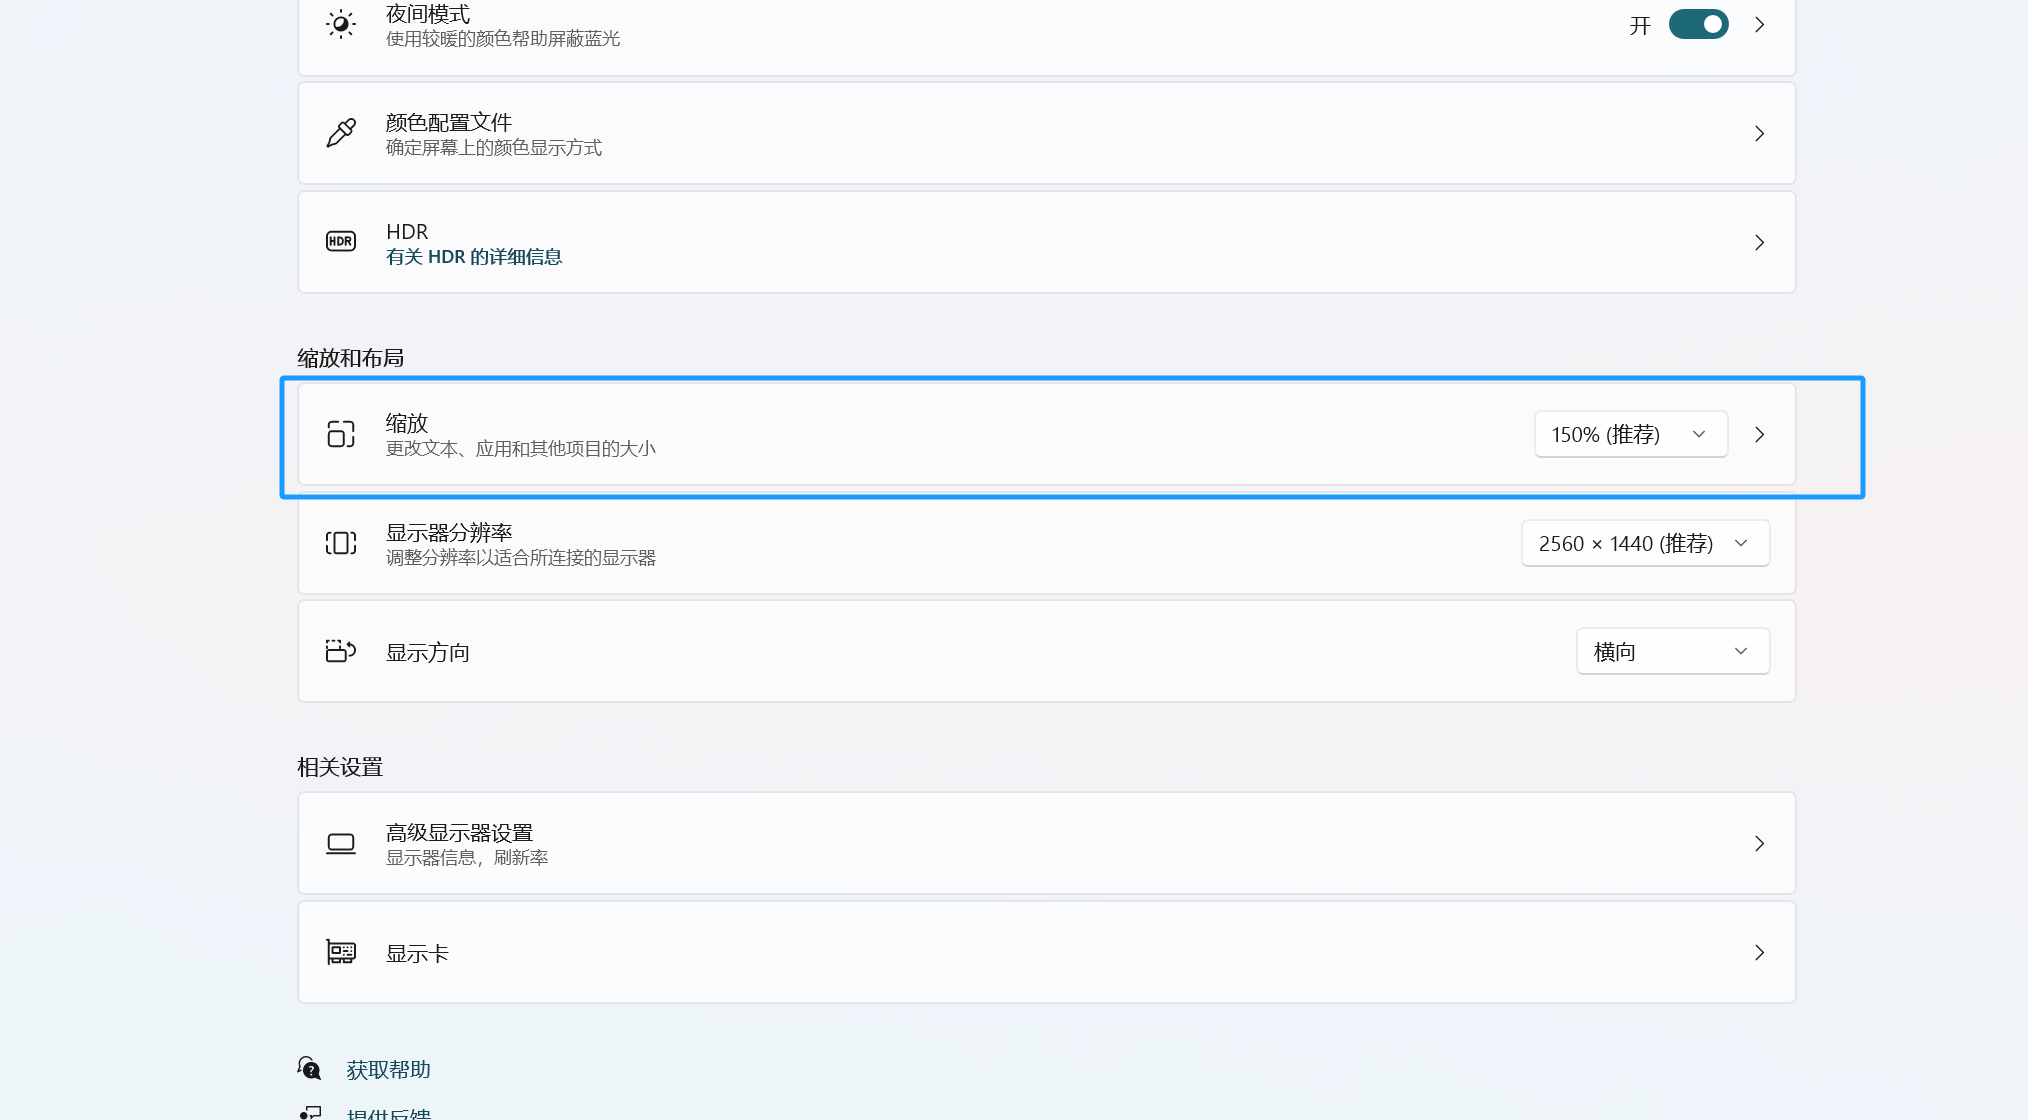Click 更改文本、应用和其他项目的大小 description
This screenshot has width=2028, height=1120.
[521, 448]
